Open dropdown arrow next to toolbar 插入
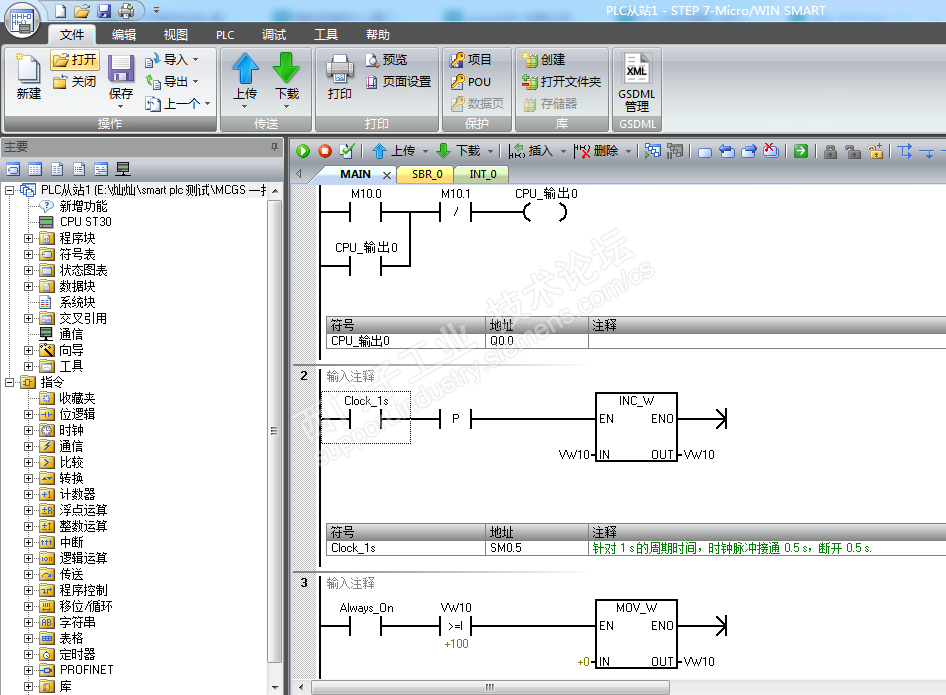Screen dimensions: 946x695 click(x=563, y=151)
